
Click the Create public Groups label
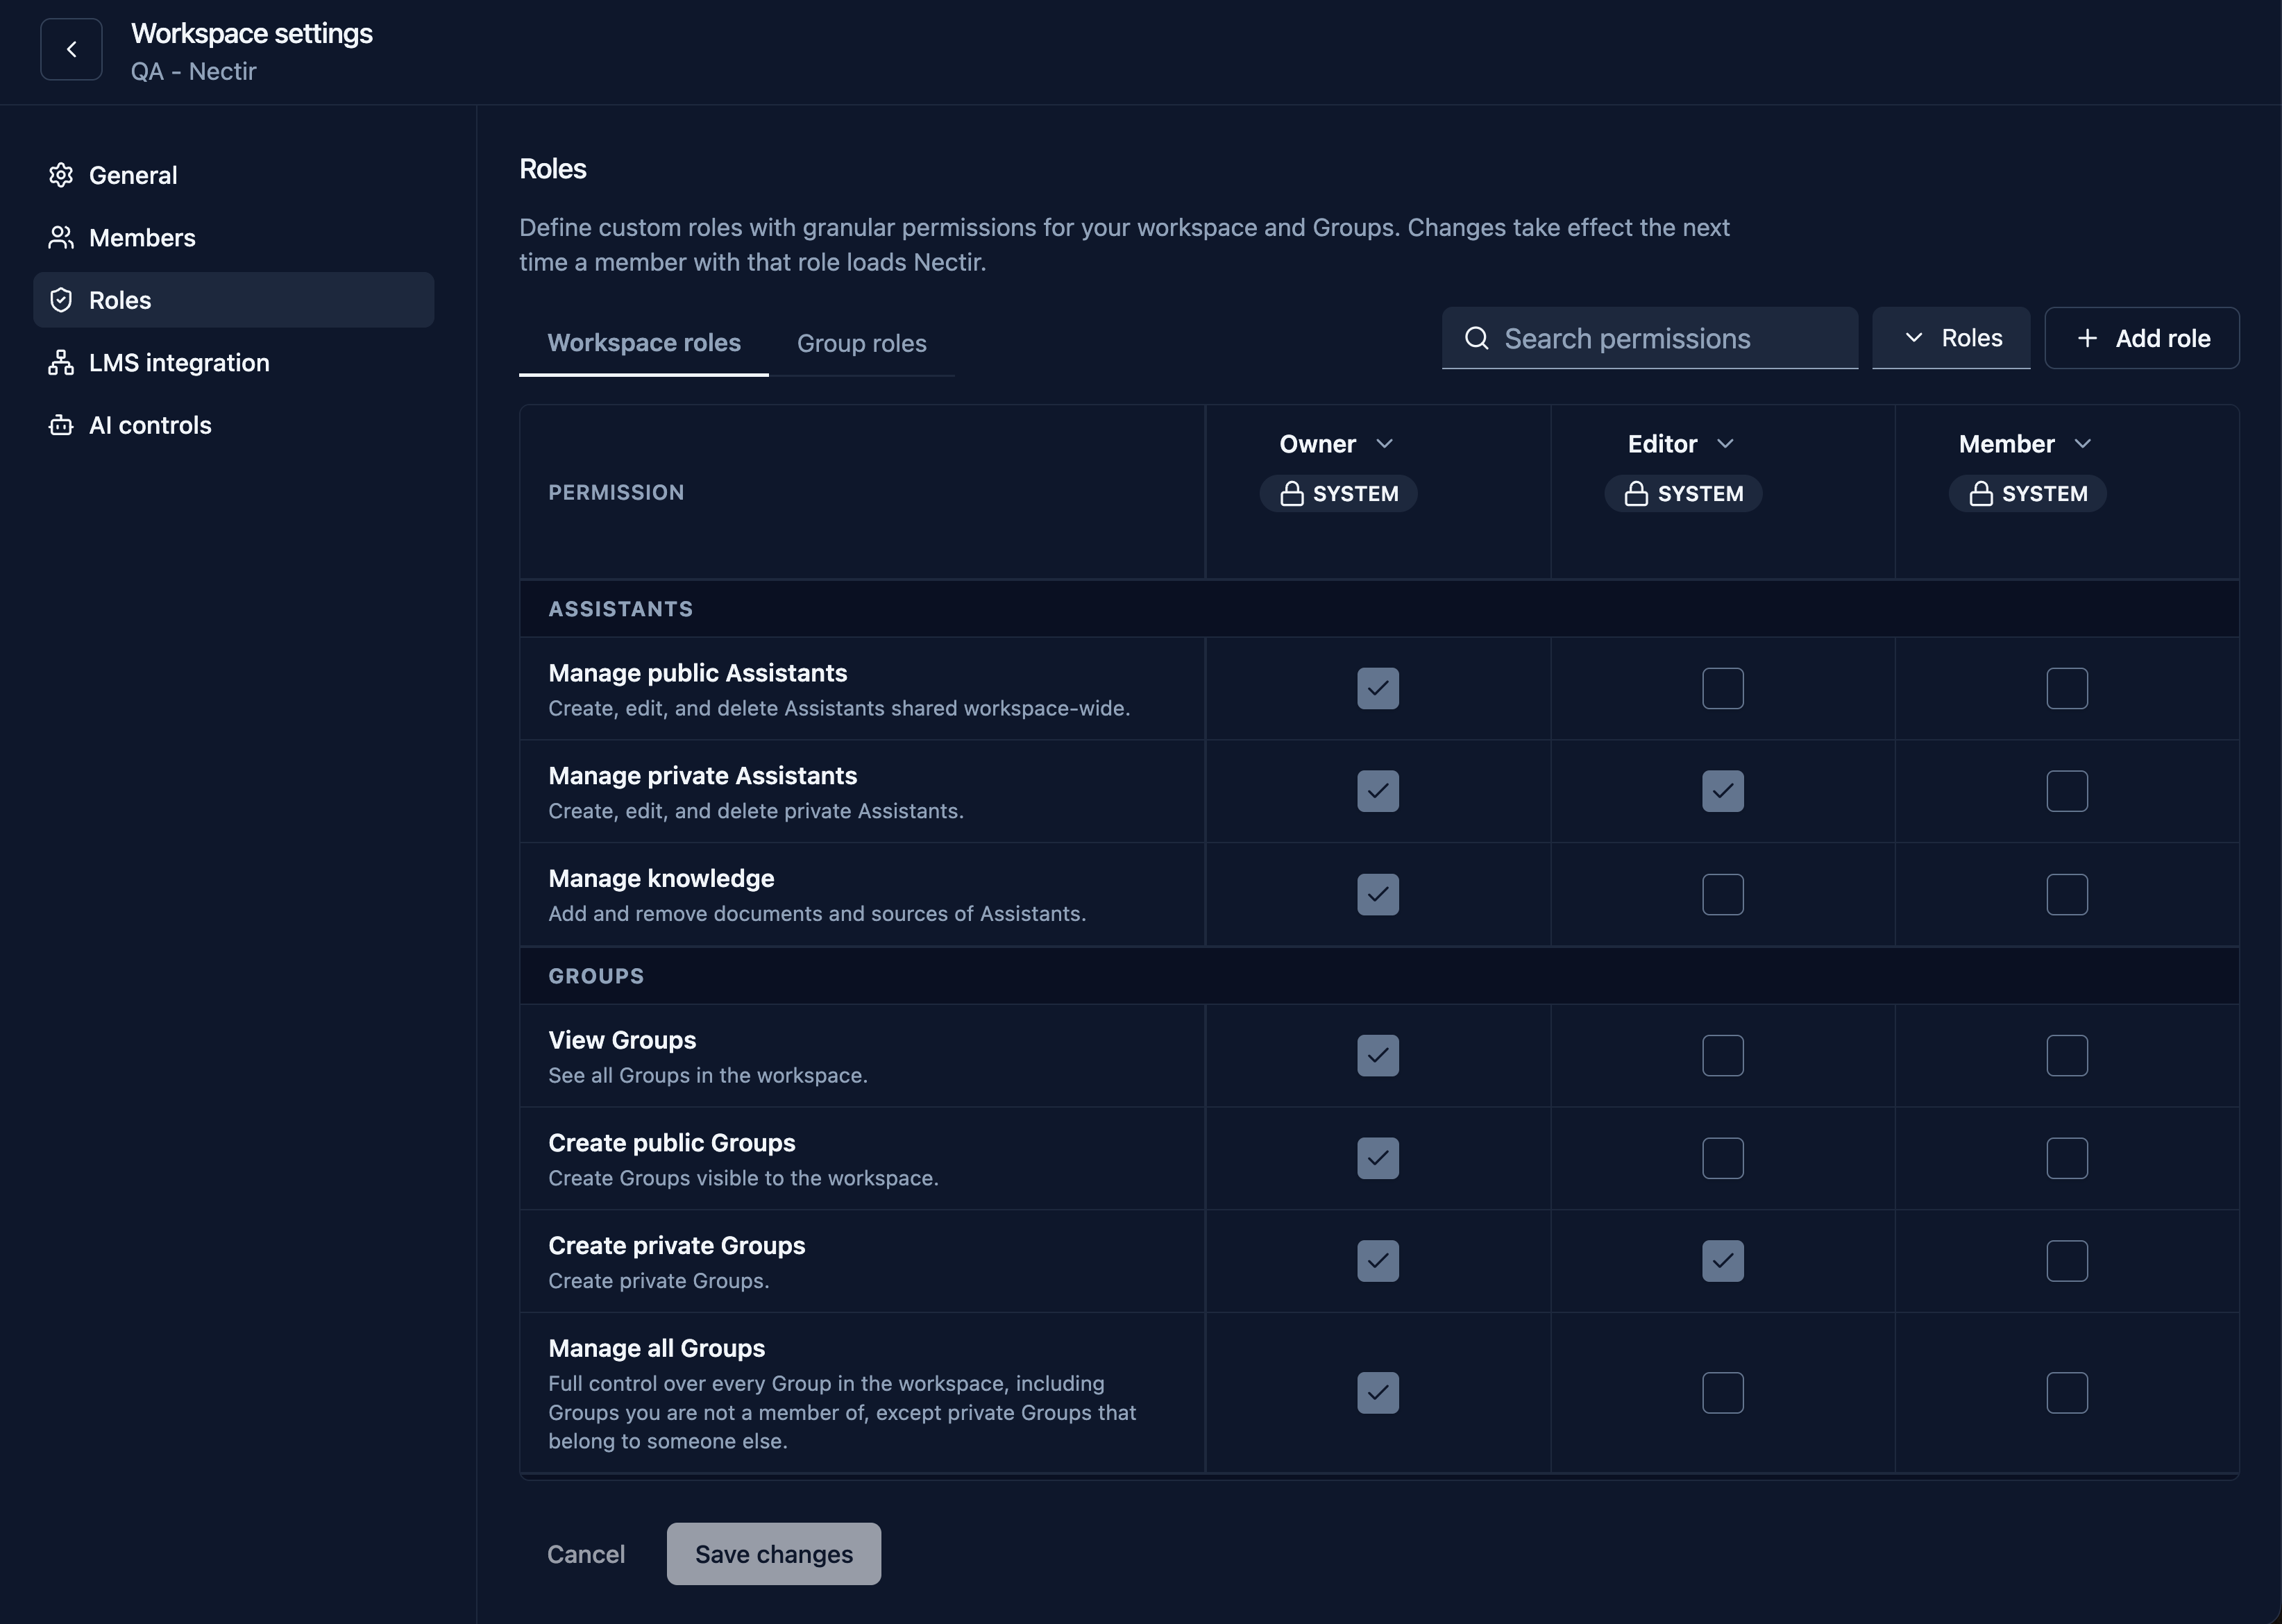672,1143
